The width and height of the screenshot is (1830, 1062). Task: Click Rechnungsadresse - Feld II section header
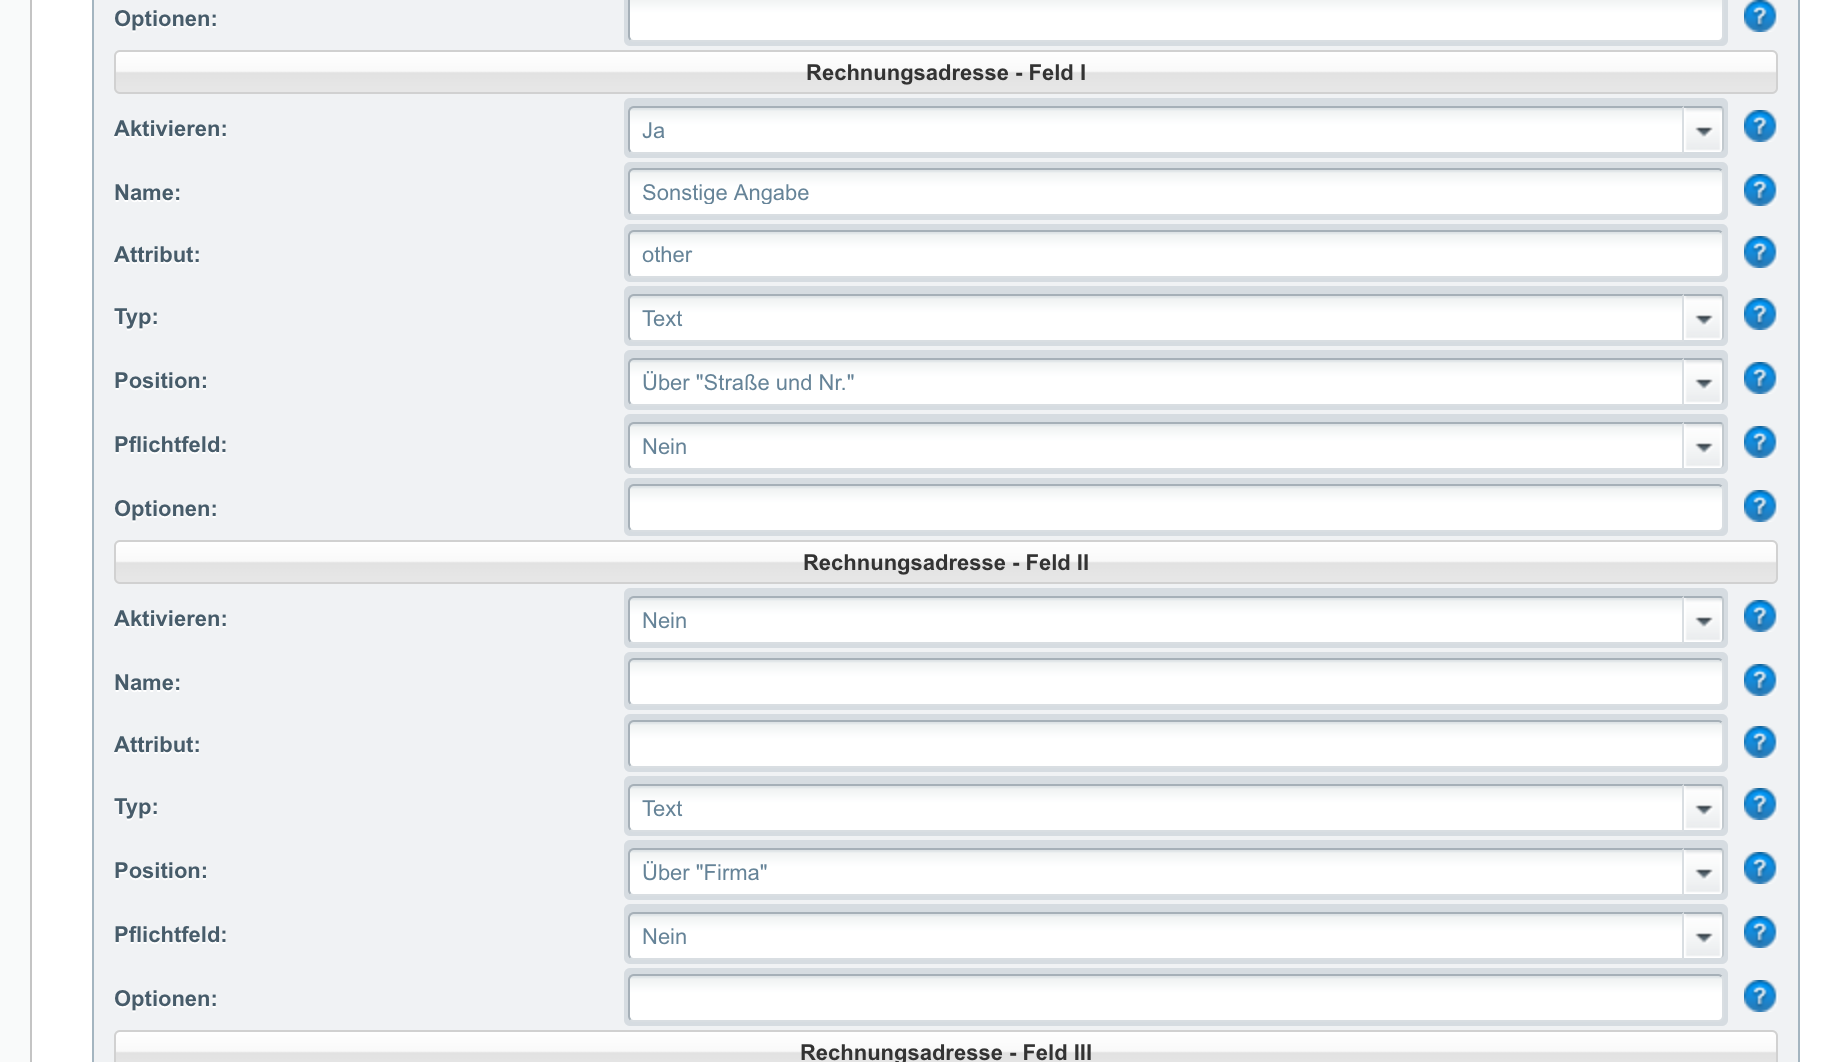946,562
